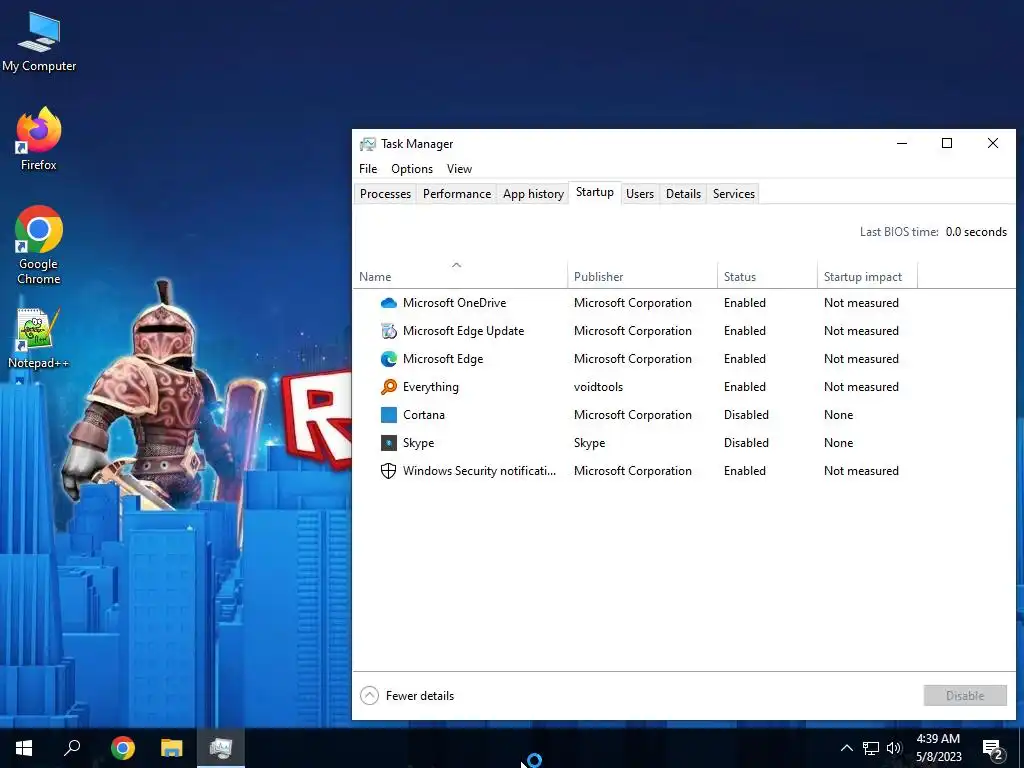Click Cortana's Disabled status cell
Screen dimensions: 1024x768
point(746,415)
